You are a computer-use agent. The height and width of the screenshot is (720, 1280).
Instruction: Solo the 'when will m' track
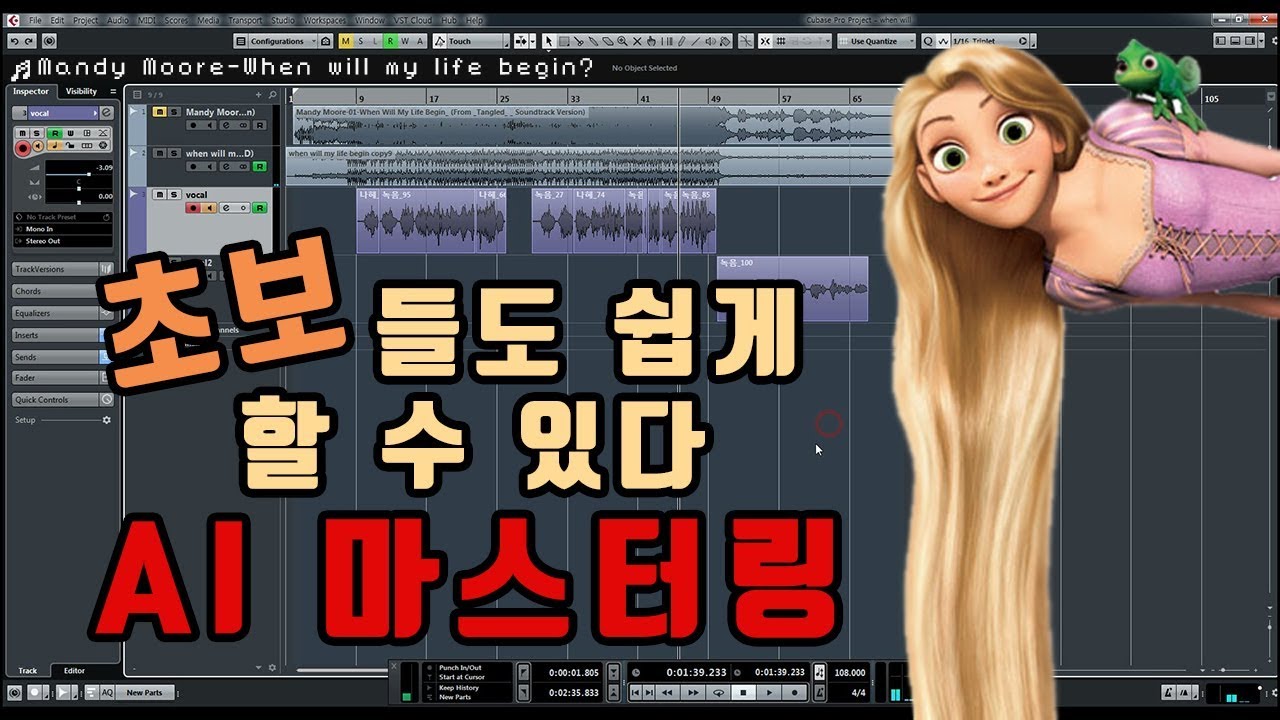pos(173,153)
